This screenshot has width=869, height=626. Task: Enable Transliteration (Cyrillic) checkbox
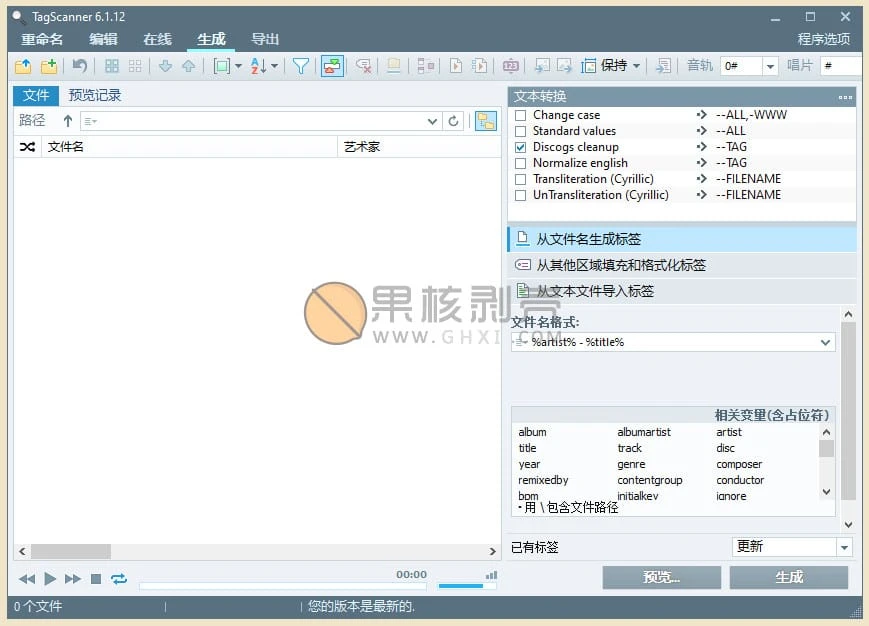pyautogui.click(x=520, y=179)
